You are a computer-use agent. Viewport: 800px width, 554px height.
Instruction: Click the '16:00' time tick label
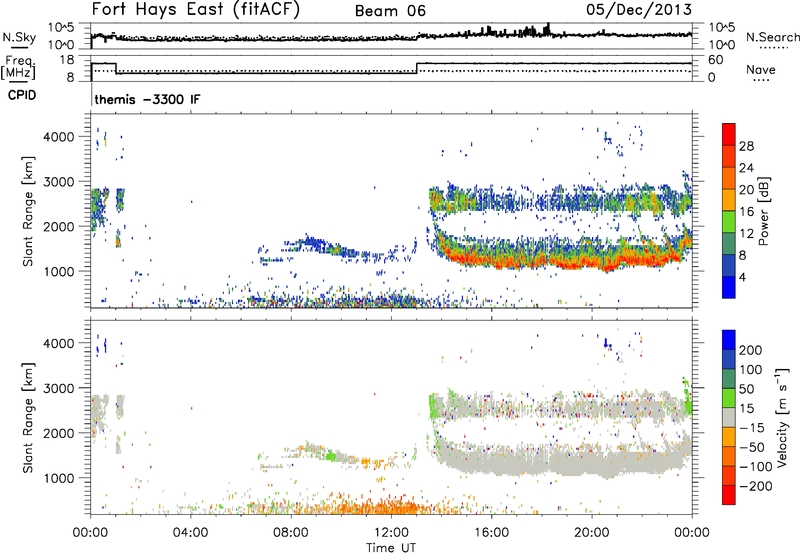(x=491, y=533)
